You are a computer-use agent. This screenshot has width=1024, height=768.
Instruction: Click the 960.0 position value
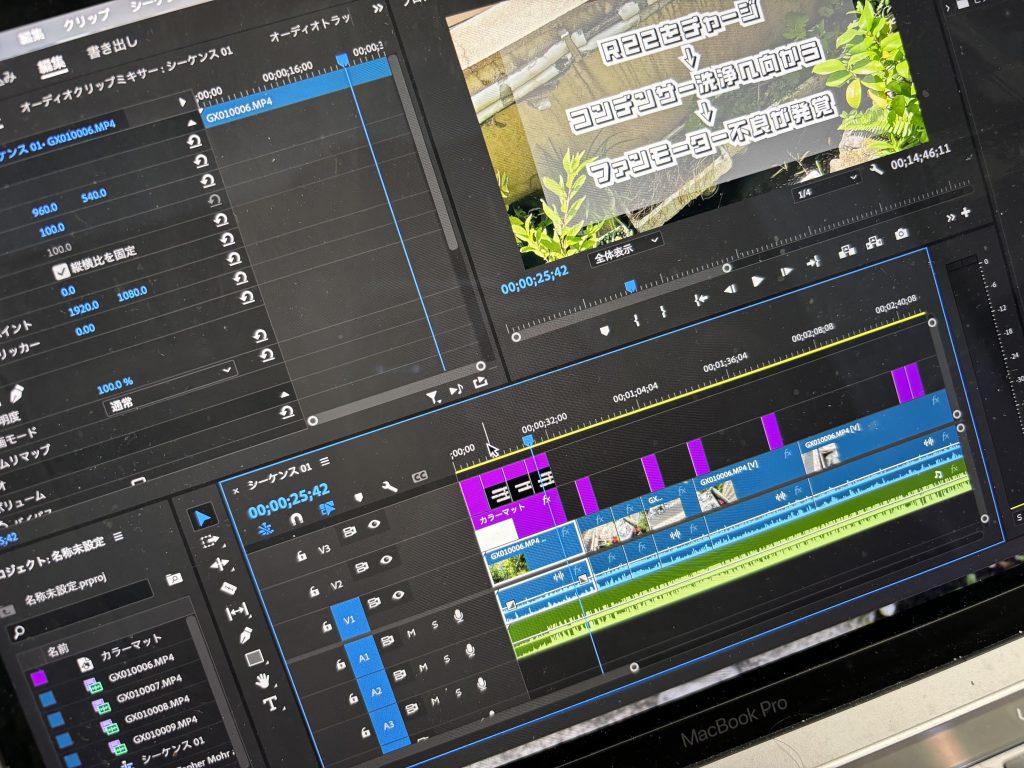point(43,211)
